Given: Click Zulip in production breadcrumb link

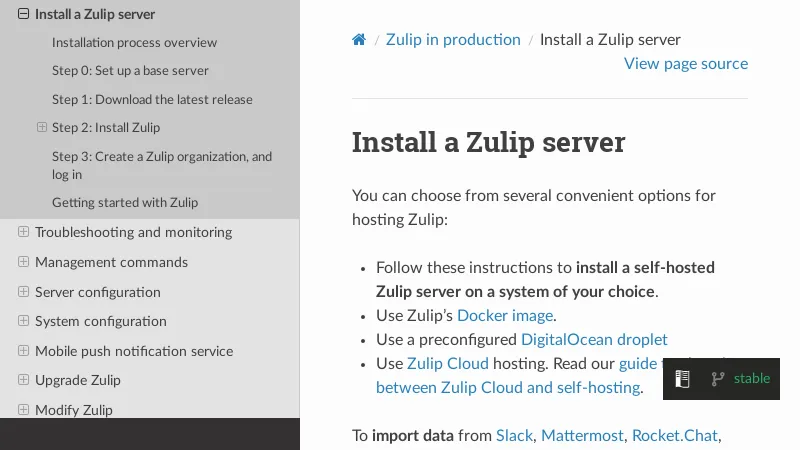Looking at the screenshot, I should point(453,40).
